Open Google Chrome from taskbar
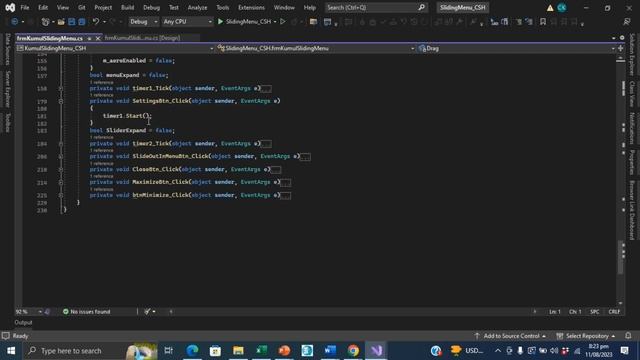Viewport: 640px width, 360px height. 353,351
